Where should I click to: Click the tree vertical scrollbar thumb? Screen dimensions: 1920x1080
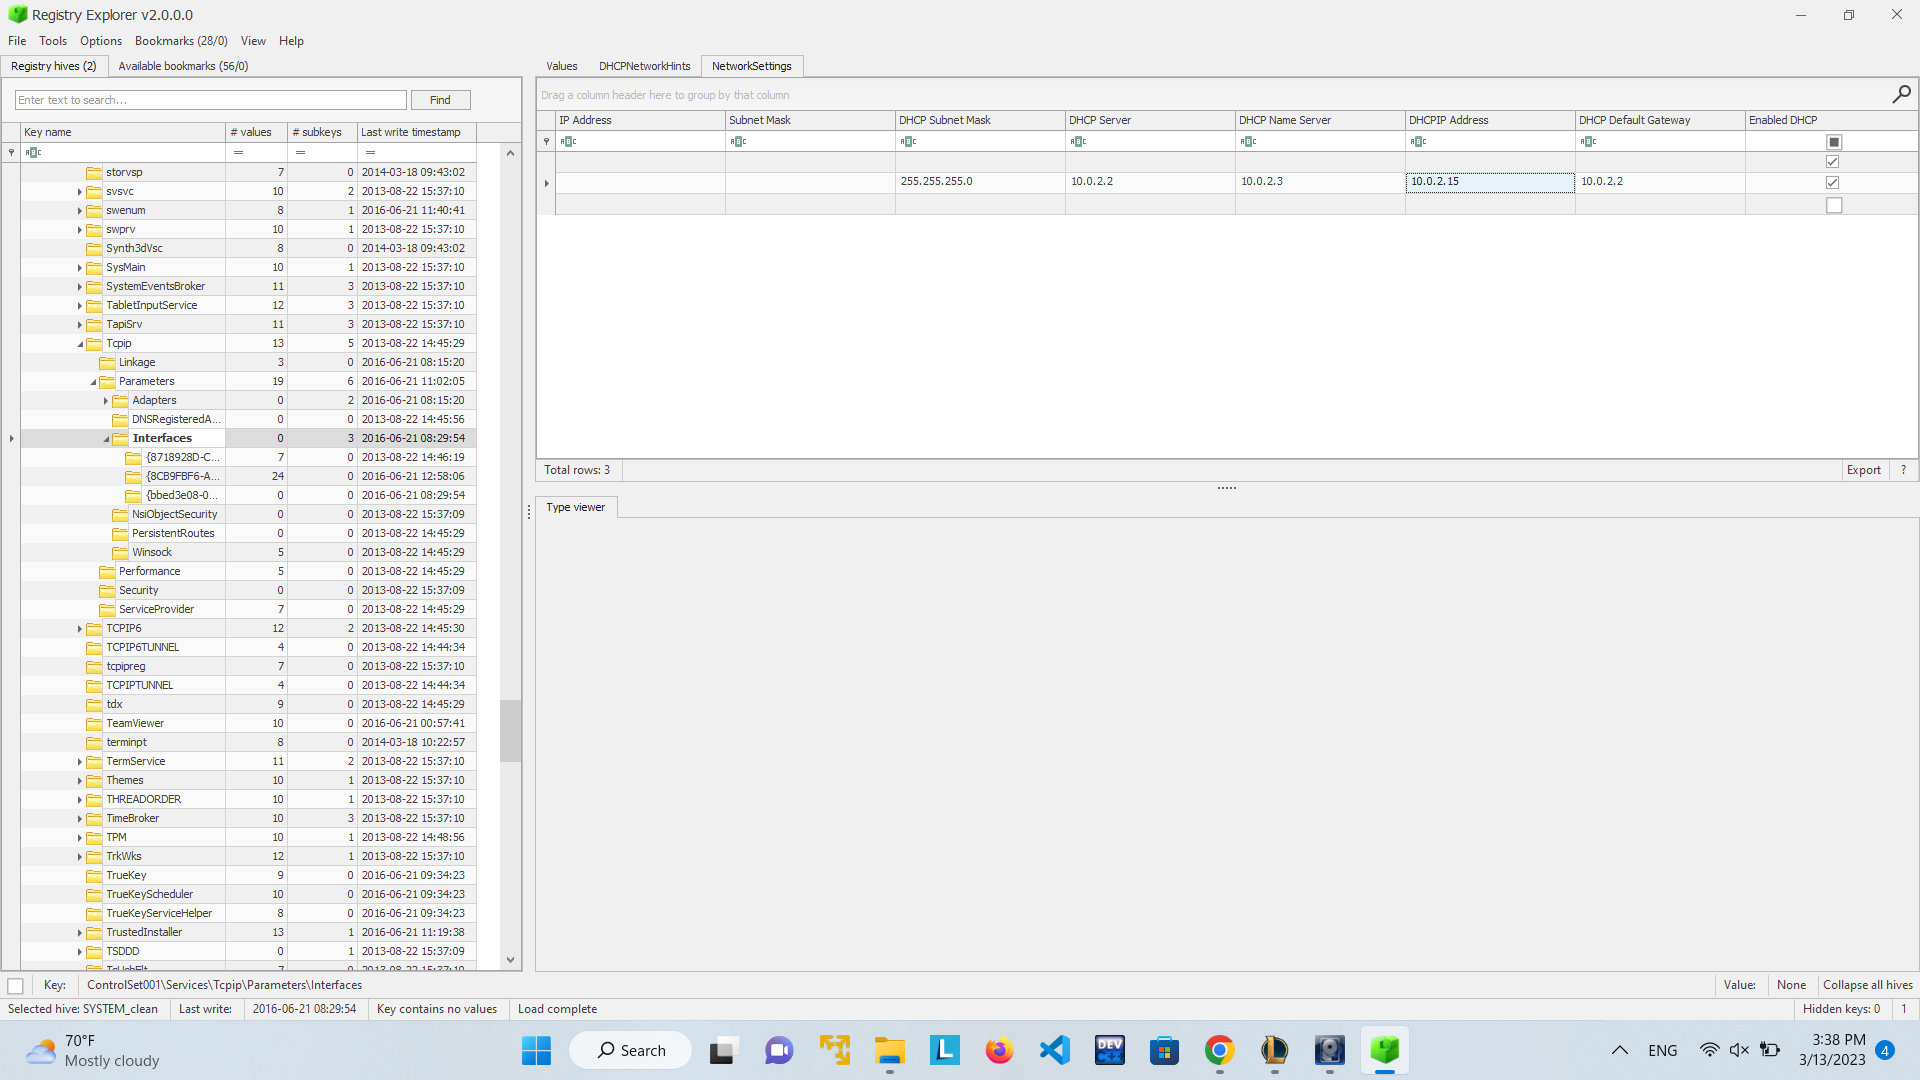coord(510,730)
